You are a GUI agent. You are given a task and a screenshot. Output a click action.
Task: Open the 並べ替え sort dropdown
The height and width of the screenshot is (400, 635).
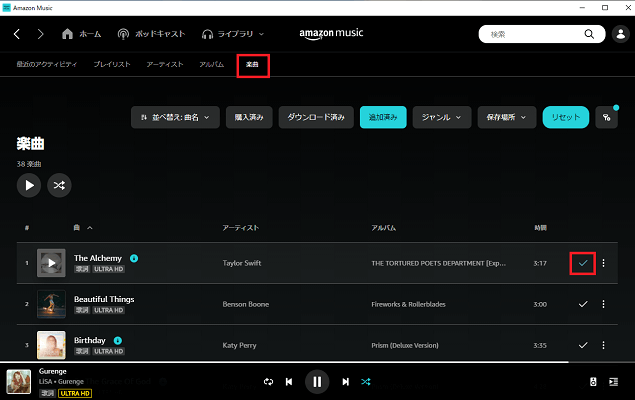(175, 117)
